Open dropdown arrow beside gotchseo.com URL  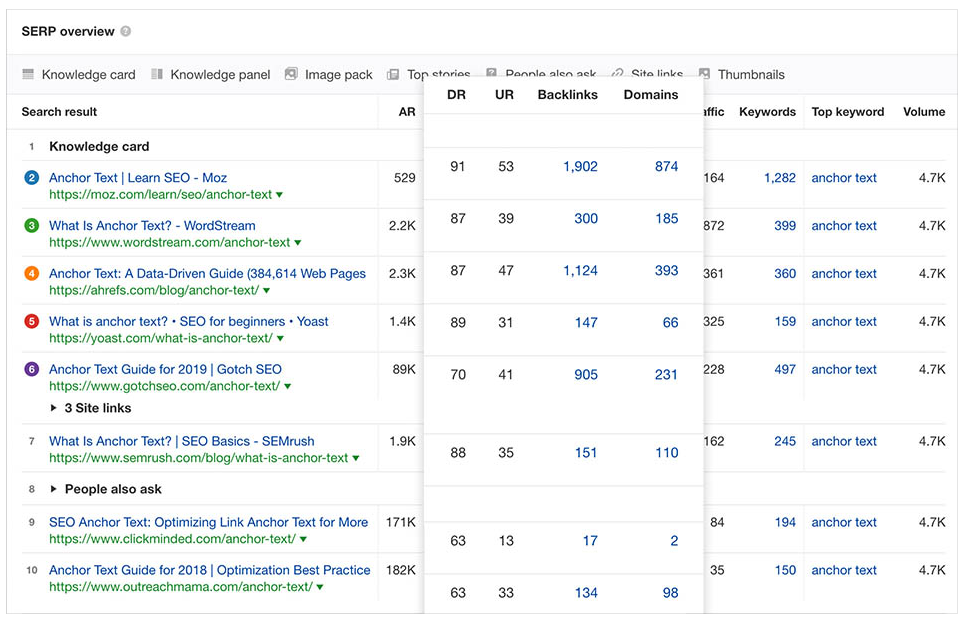tap(288, 386)
